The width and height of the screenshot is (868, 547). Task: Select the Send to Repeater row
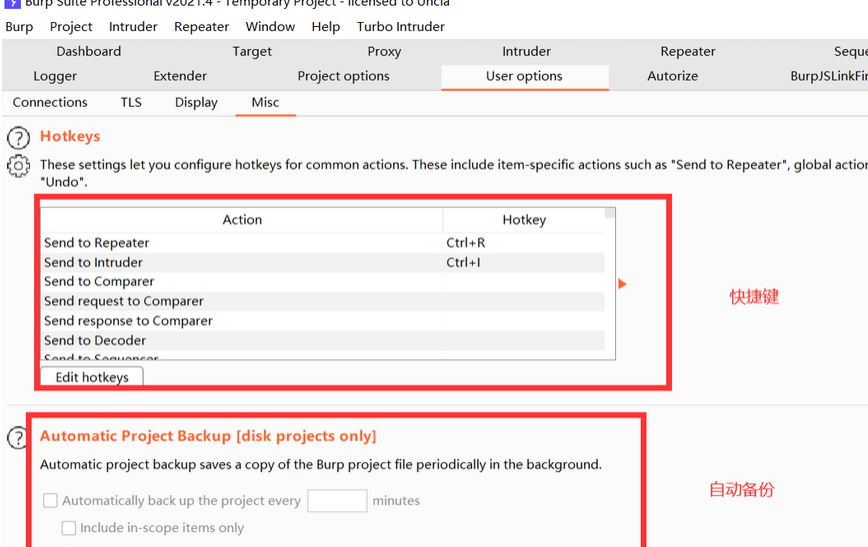point(323,242)
